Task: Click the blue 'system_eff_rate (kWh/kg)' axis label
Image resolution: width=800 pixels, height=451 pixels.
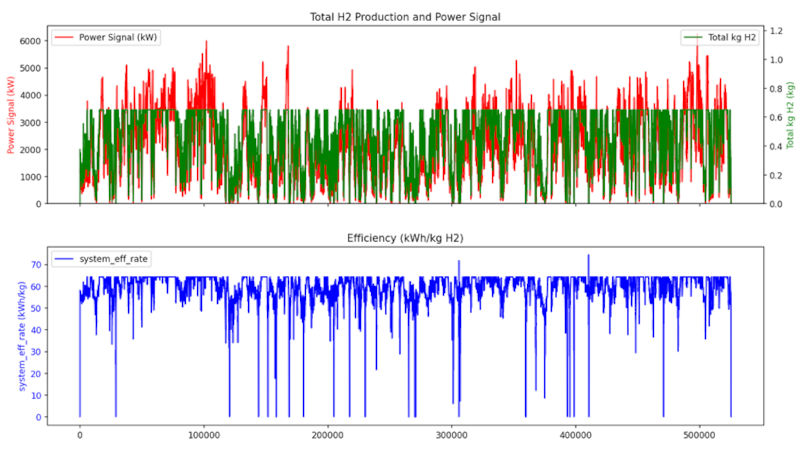Action: 12,334
